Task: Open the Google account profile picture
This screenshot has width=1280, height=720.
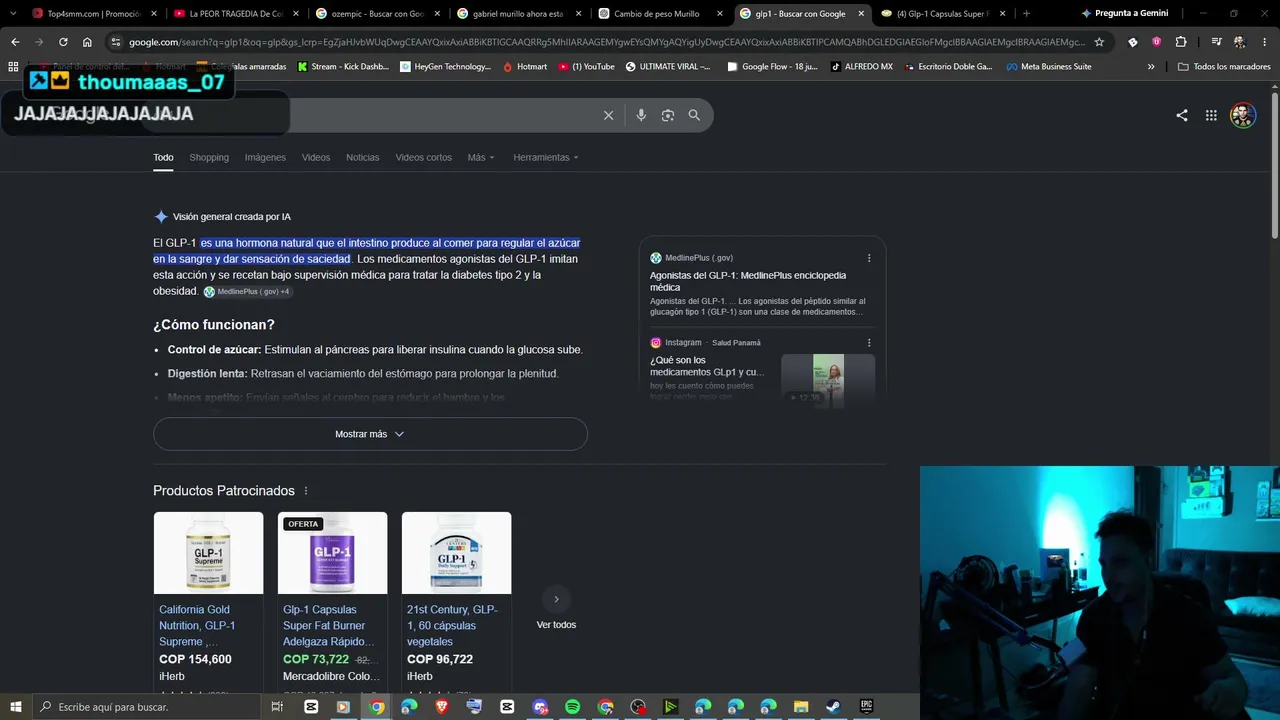Action: click(x=1243, y=115)
